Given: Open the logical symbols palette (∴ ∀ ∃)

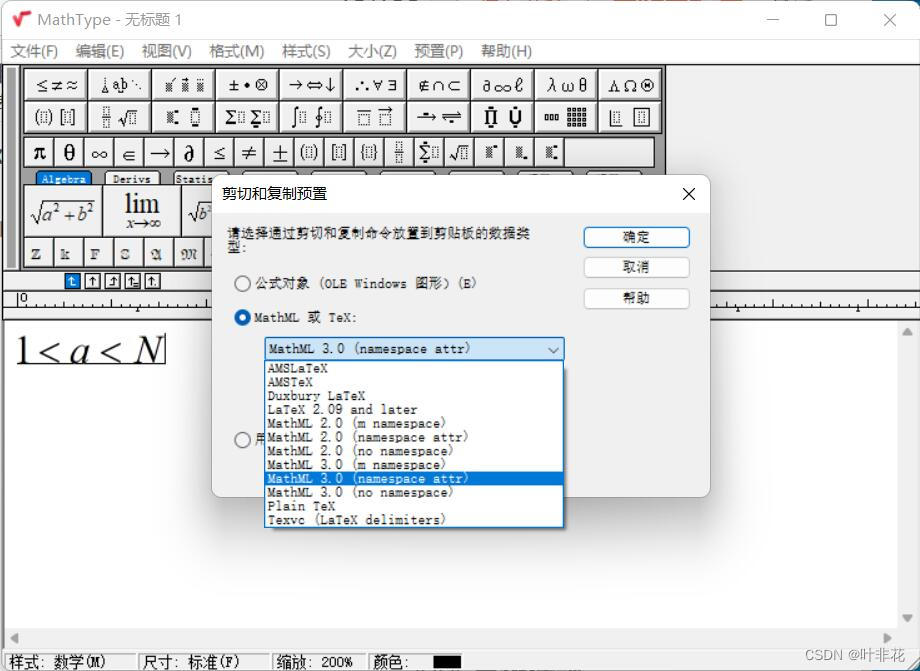Looking at the screenshot, I should click(x=376, y=85).
